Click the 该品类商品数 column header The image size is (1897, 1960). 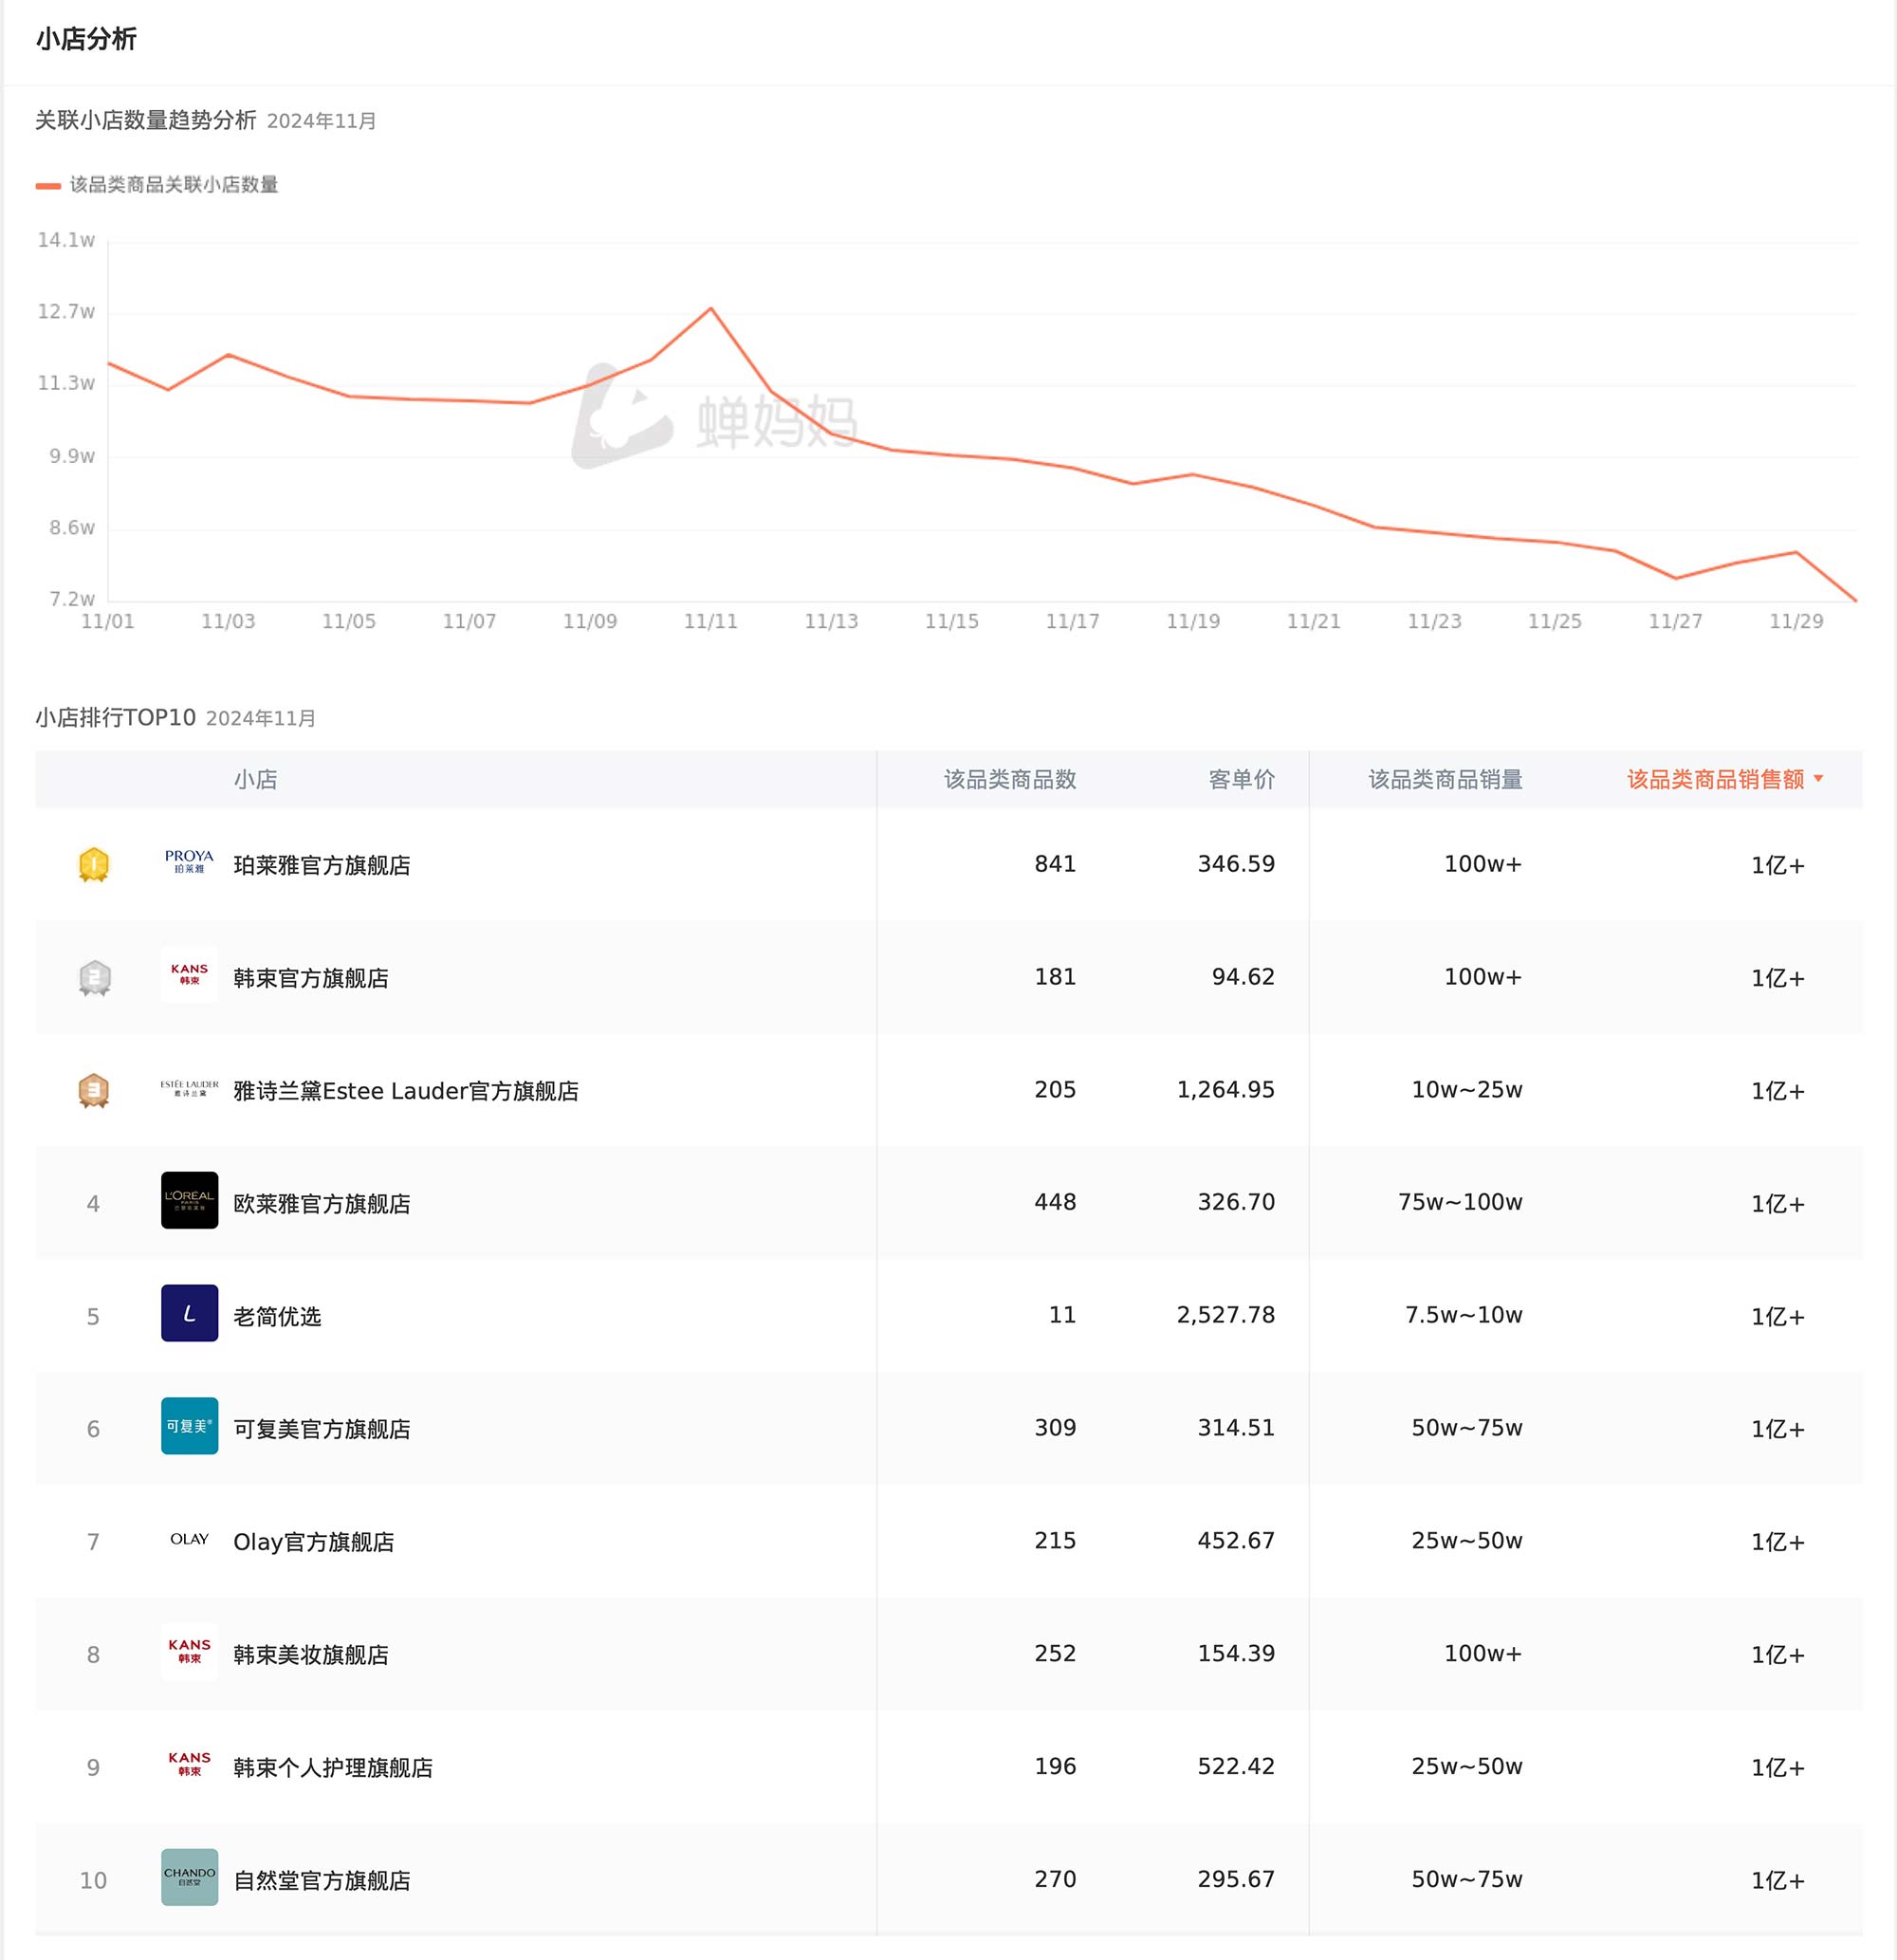pyautogui.click(x=1009, y=779)
